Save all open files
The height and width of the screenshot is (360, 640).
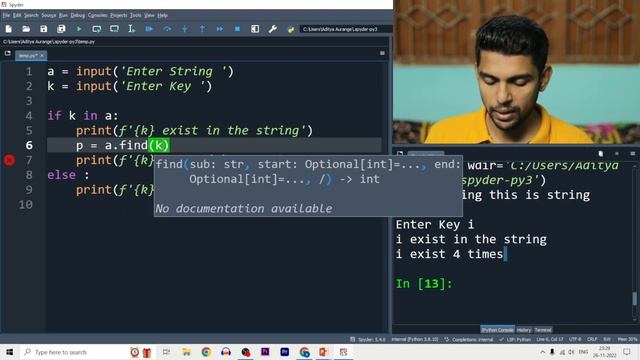click(x=61, y=29)
